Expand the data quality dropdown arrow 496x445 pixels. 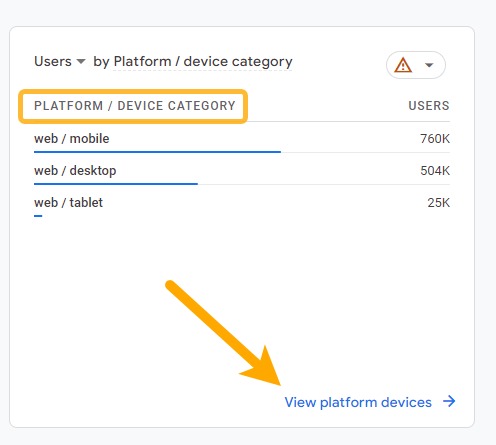coord(429,65)
